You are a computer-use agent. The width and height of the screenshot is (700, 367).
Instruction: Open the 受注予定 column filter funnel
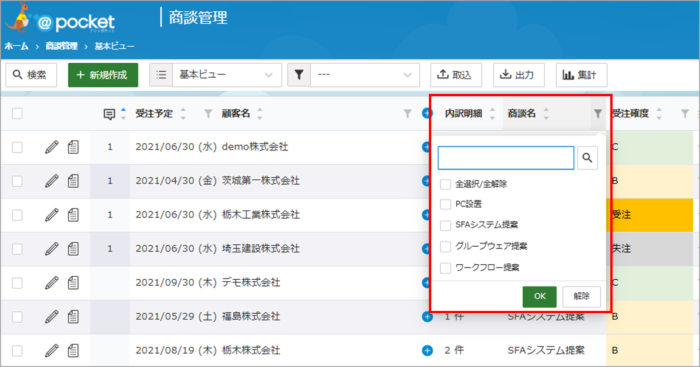pyautogui.click(x=208, y=114)
